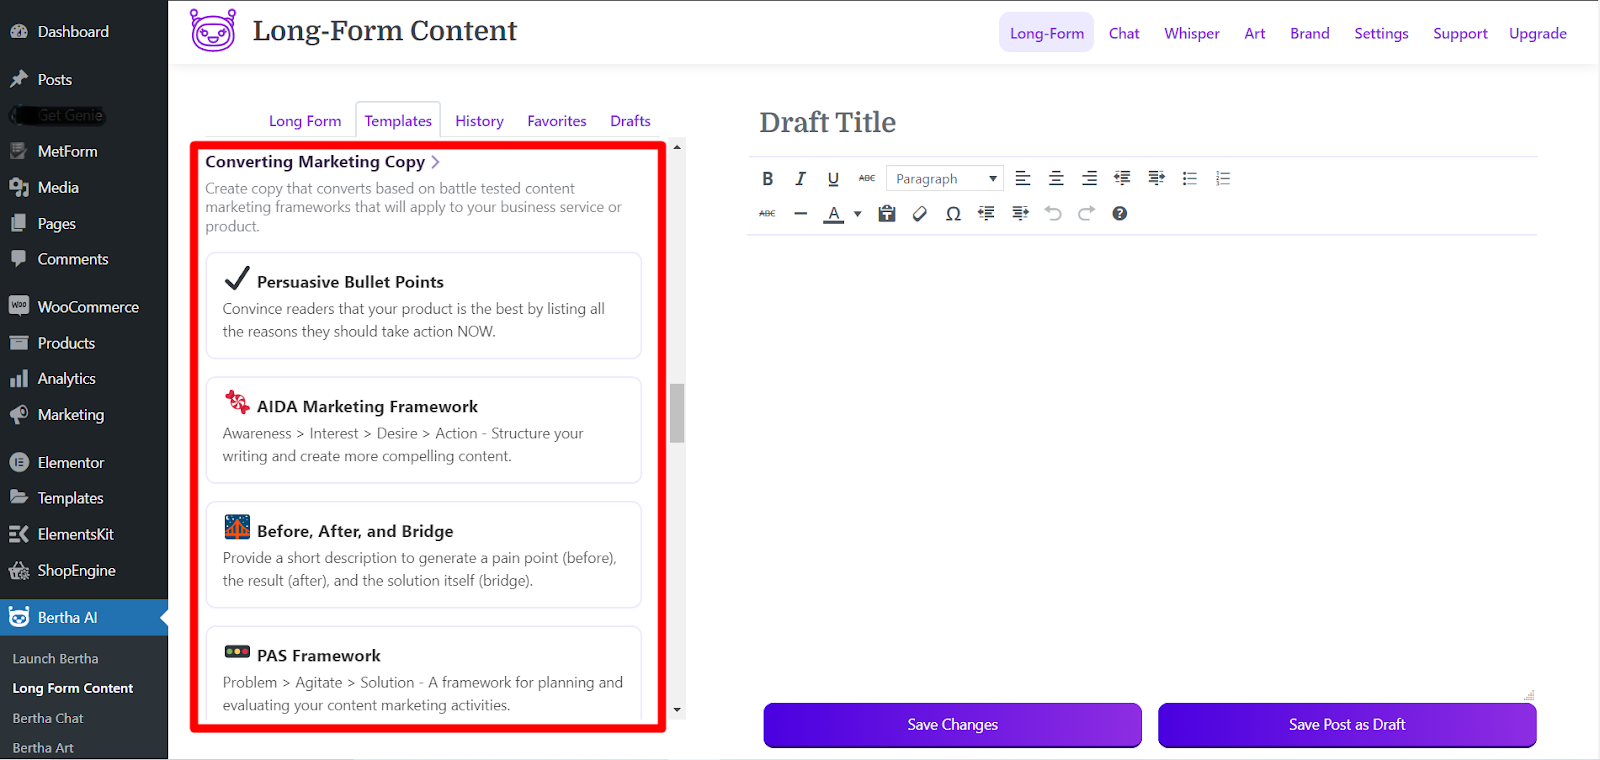The height and width of the screenshot is (760, 1600).
Task: Click the outdent icon beside the Omega symbol
Action: (x=986, y=214)
